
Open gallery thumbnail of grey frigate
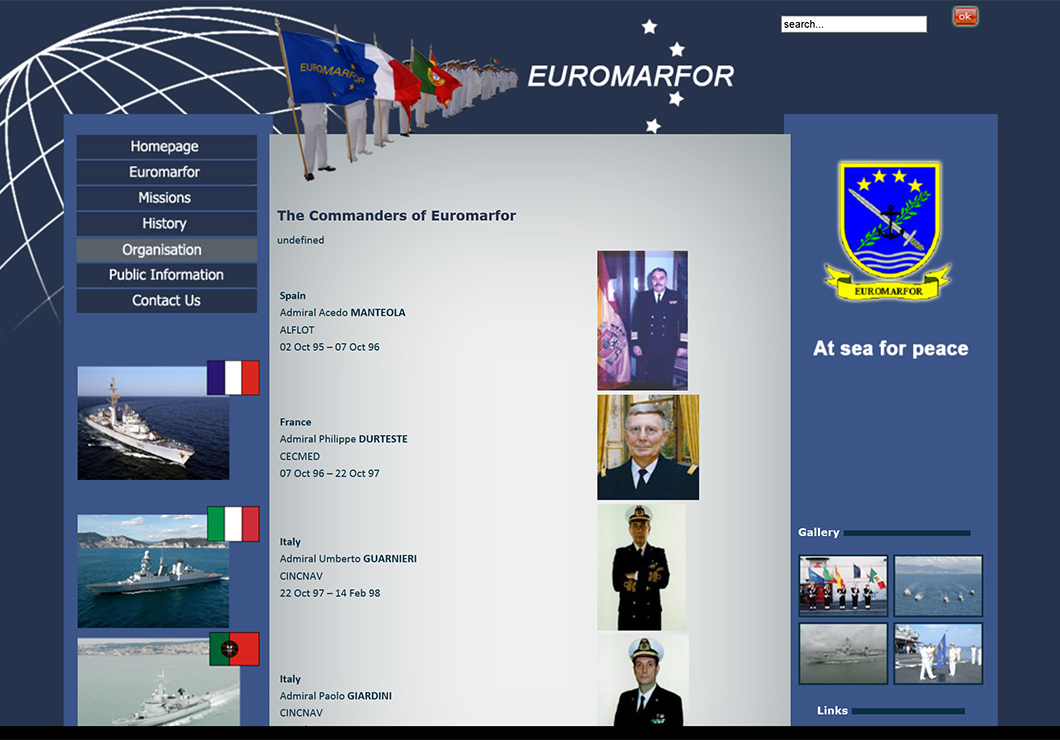[x=843, y=653]
